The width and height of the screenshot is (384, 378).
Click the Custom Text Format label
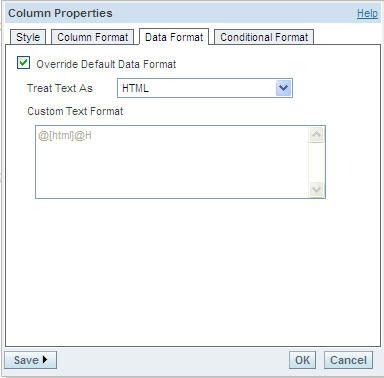(x=75, y=111)
